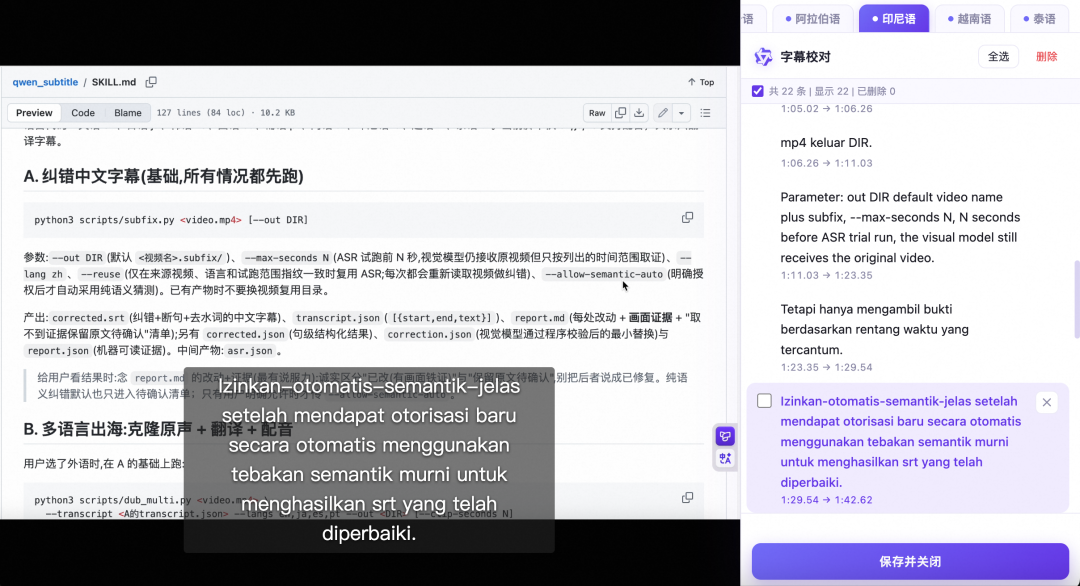Click the 全选 select all button
Screen dimensions: 1080x586
[998, 56]
